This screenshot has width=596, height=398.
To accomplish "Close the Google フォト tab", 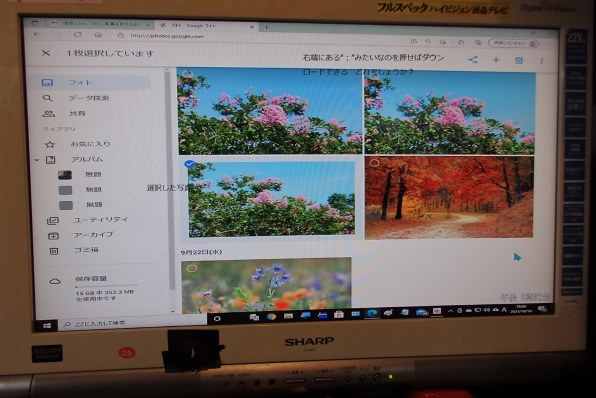I will point(251,27).
